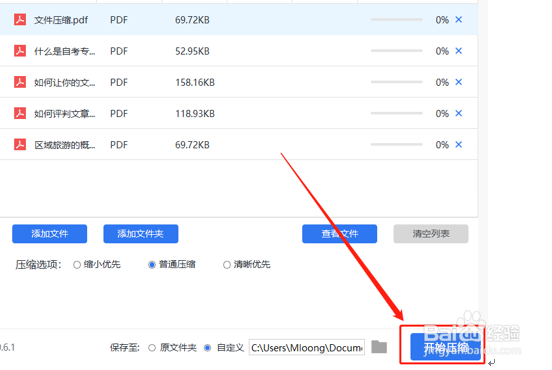Click the size value 52.95KB
The image size is (552, 370).
(192, 51)
